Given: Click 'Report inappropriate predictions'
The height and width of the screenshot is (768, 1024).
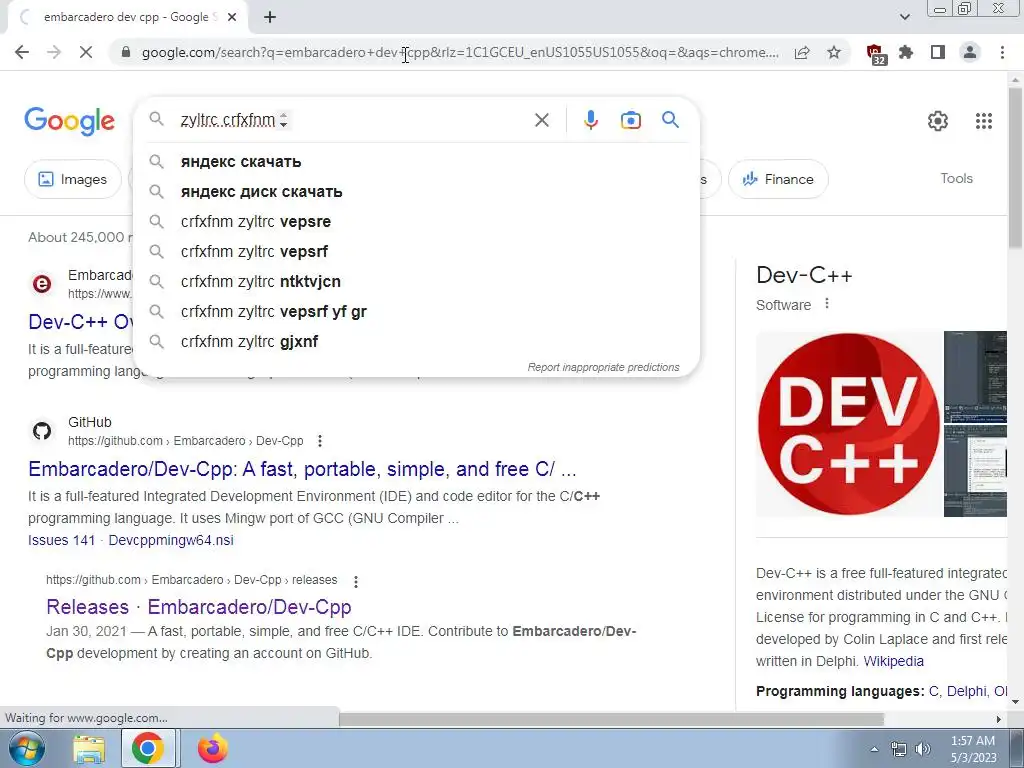Looking at the screenshot, I should [x=603, y=367].
